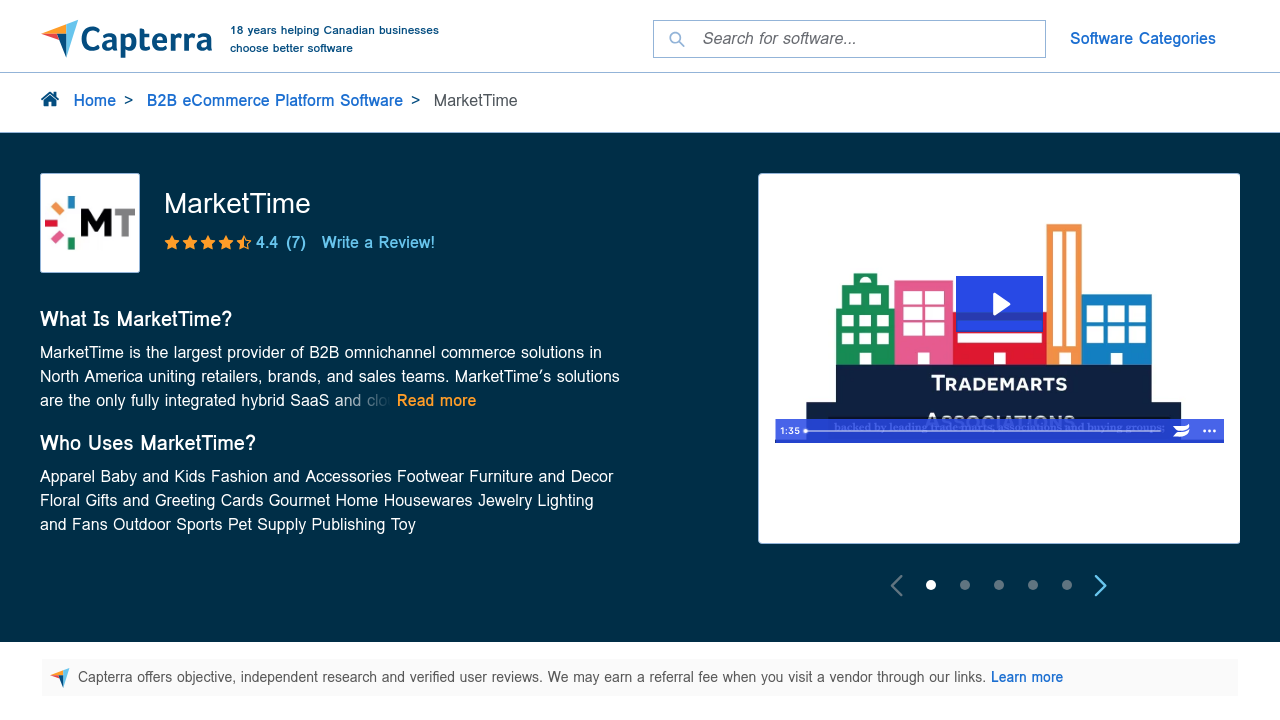The width and height of the screenshot is (1280, 720).
Task: Click the 1:35 video time label
Action: coord(790,431)
